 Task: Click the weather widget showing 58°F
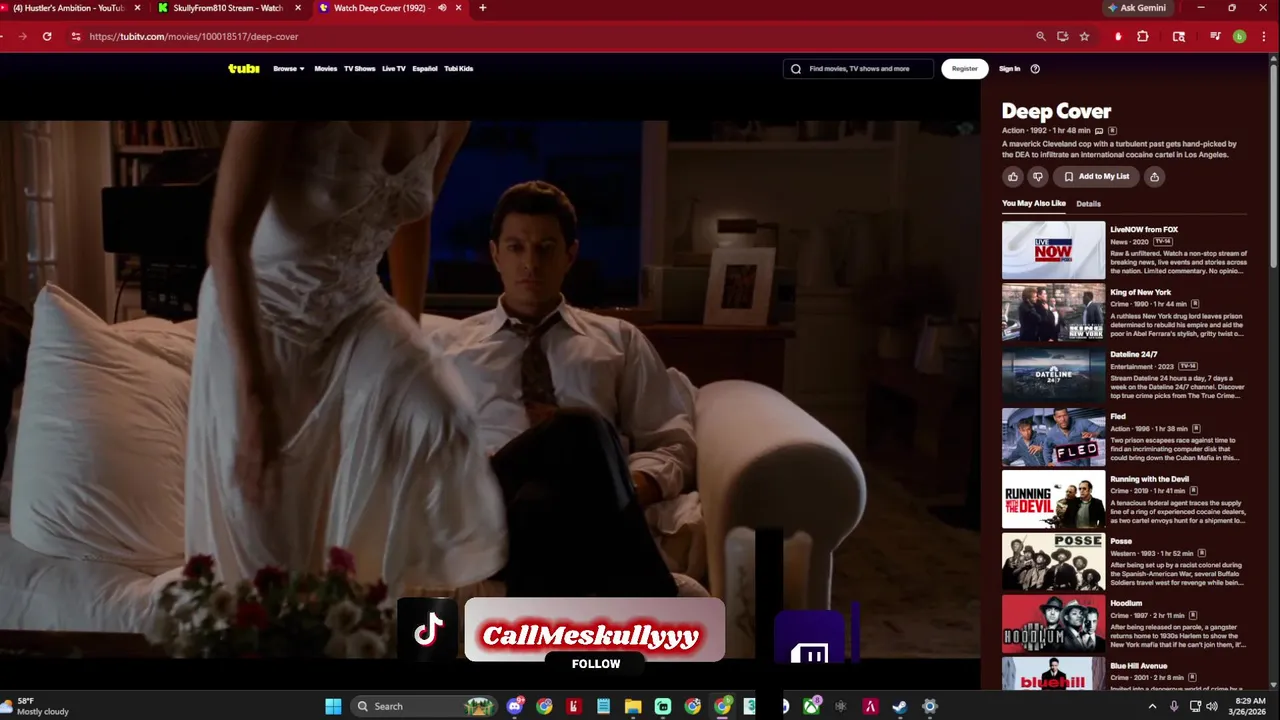35,706
